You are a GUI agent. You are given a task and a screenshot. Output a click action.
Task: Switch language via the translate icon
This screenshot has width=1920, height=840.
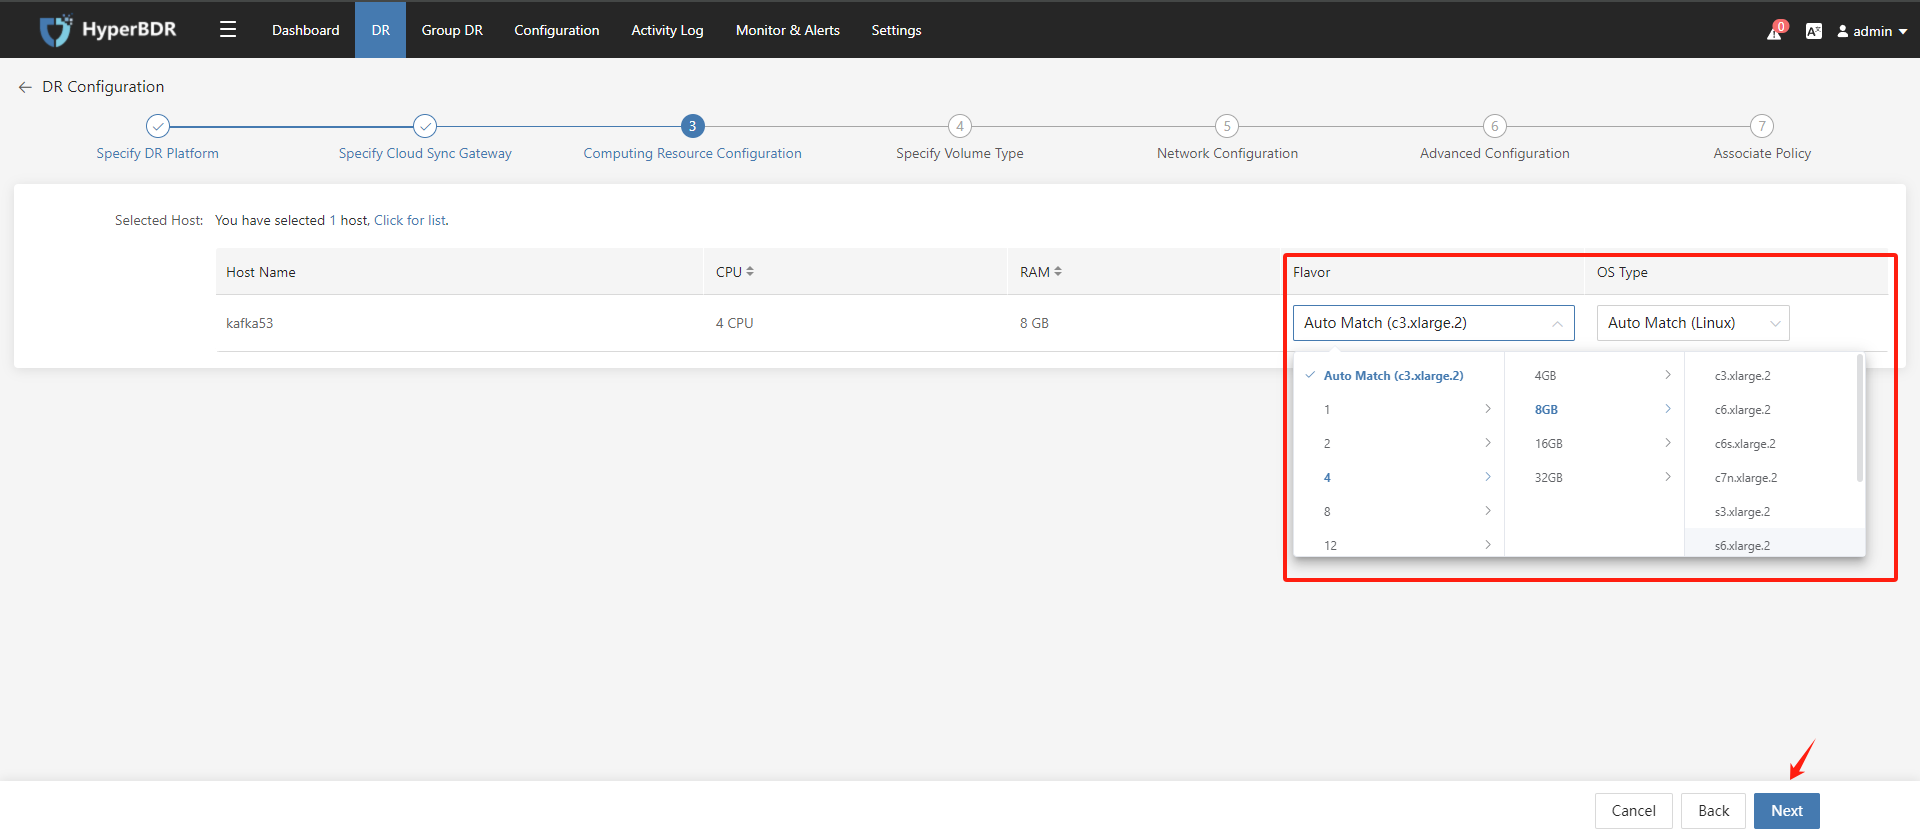(1813, 31)
